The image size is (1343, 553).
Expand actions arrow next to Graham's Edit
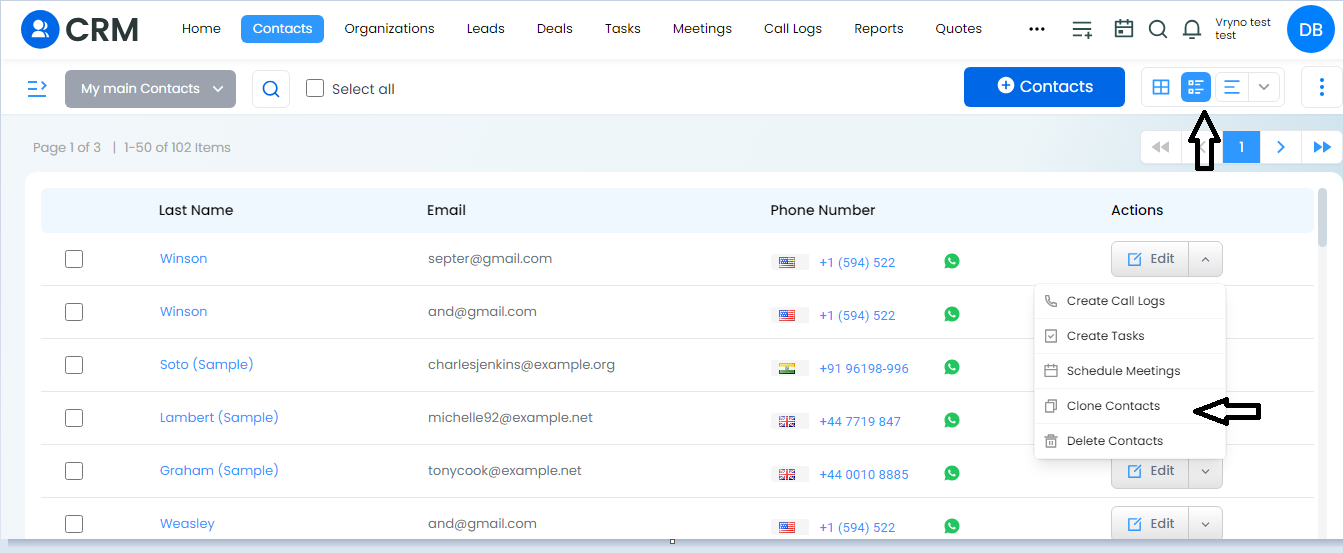(1205, 471)
